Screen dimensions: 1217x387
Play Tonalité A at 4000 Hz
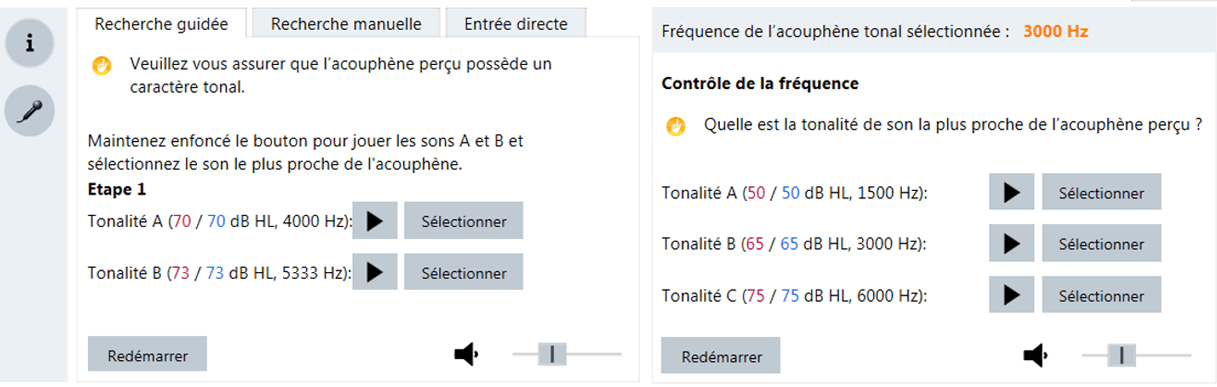tap(375, 221)
